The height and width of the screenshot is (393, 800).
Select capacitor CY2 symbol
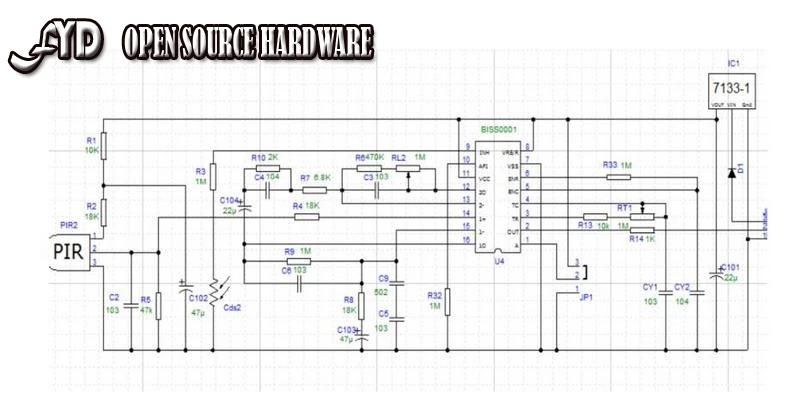(697, 293)
